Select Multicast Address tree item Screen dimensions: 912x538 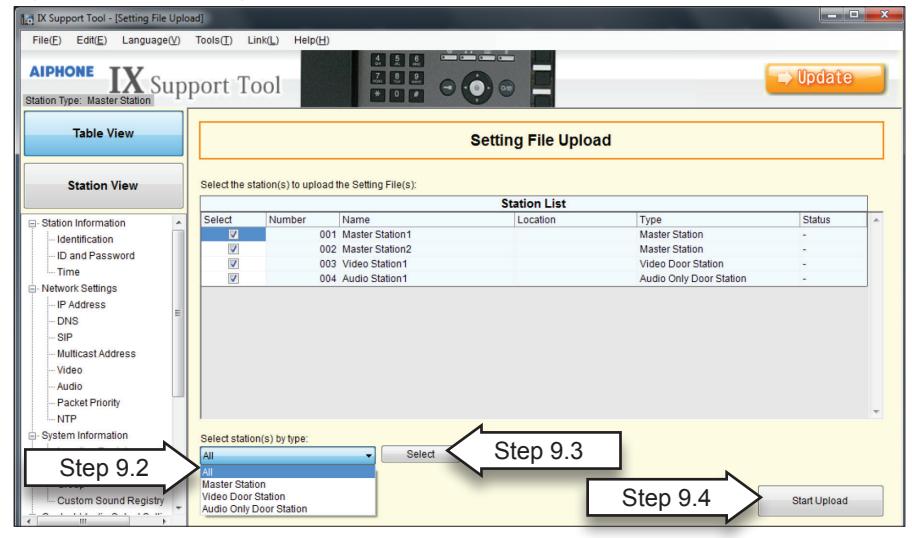[x=96, y=353]
